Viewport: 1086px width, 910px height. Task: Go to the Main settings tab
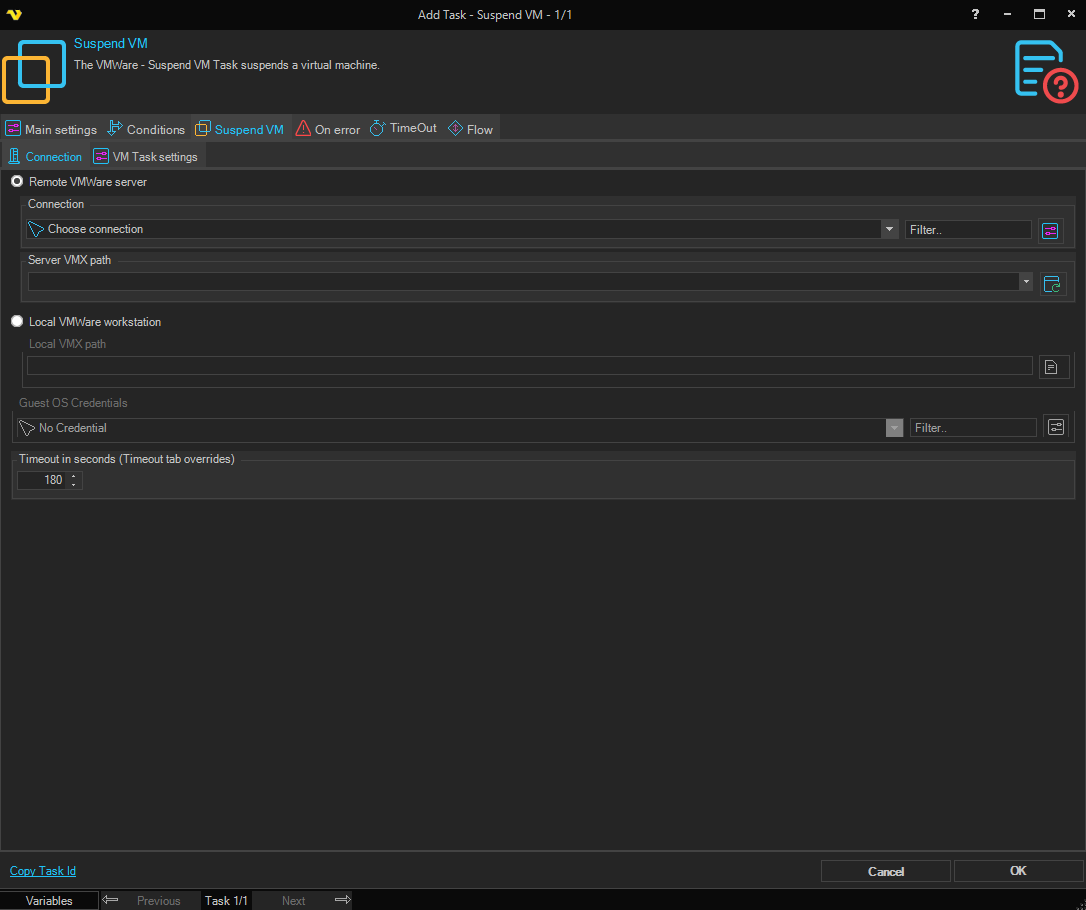(x=51, y=129)
